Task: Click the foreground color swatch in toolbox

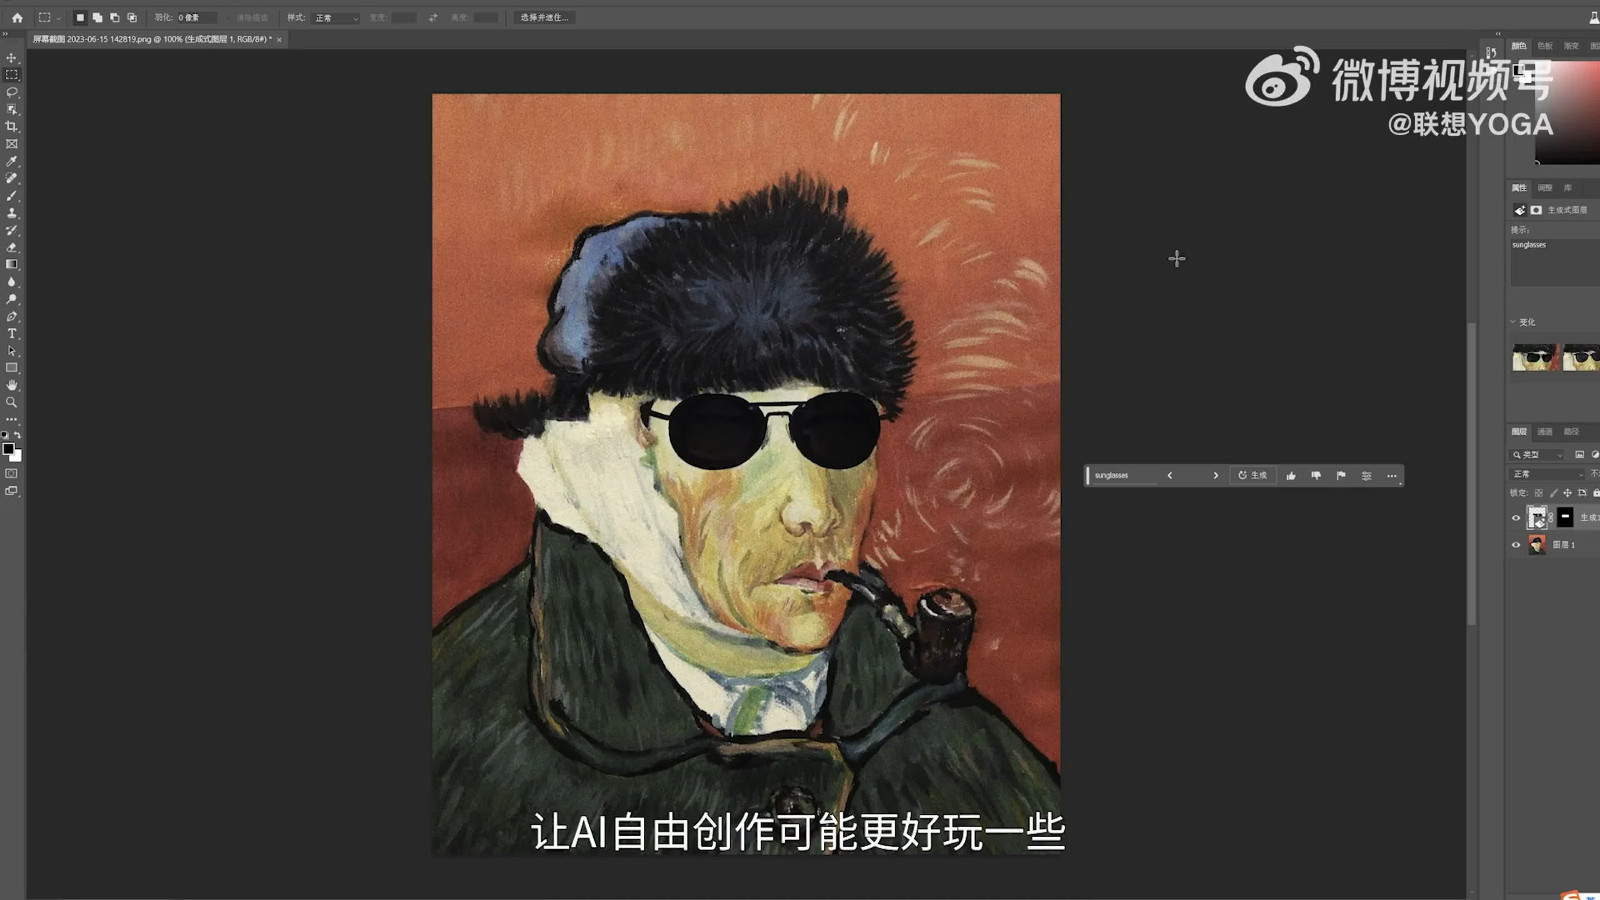Action: tap(8, 449)
